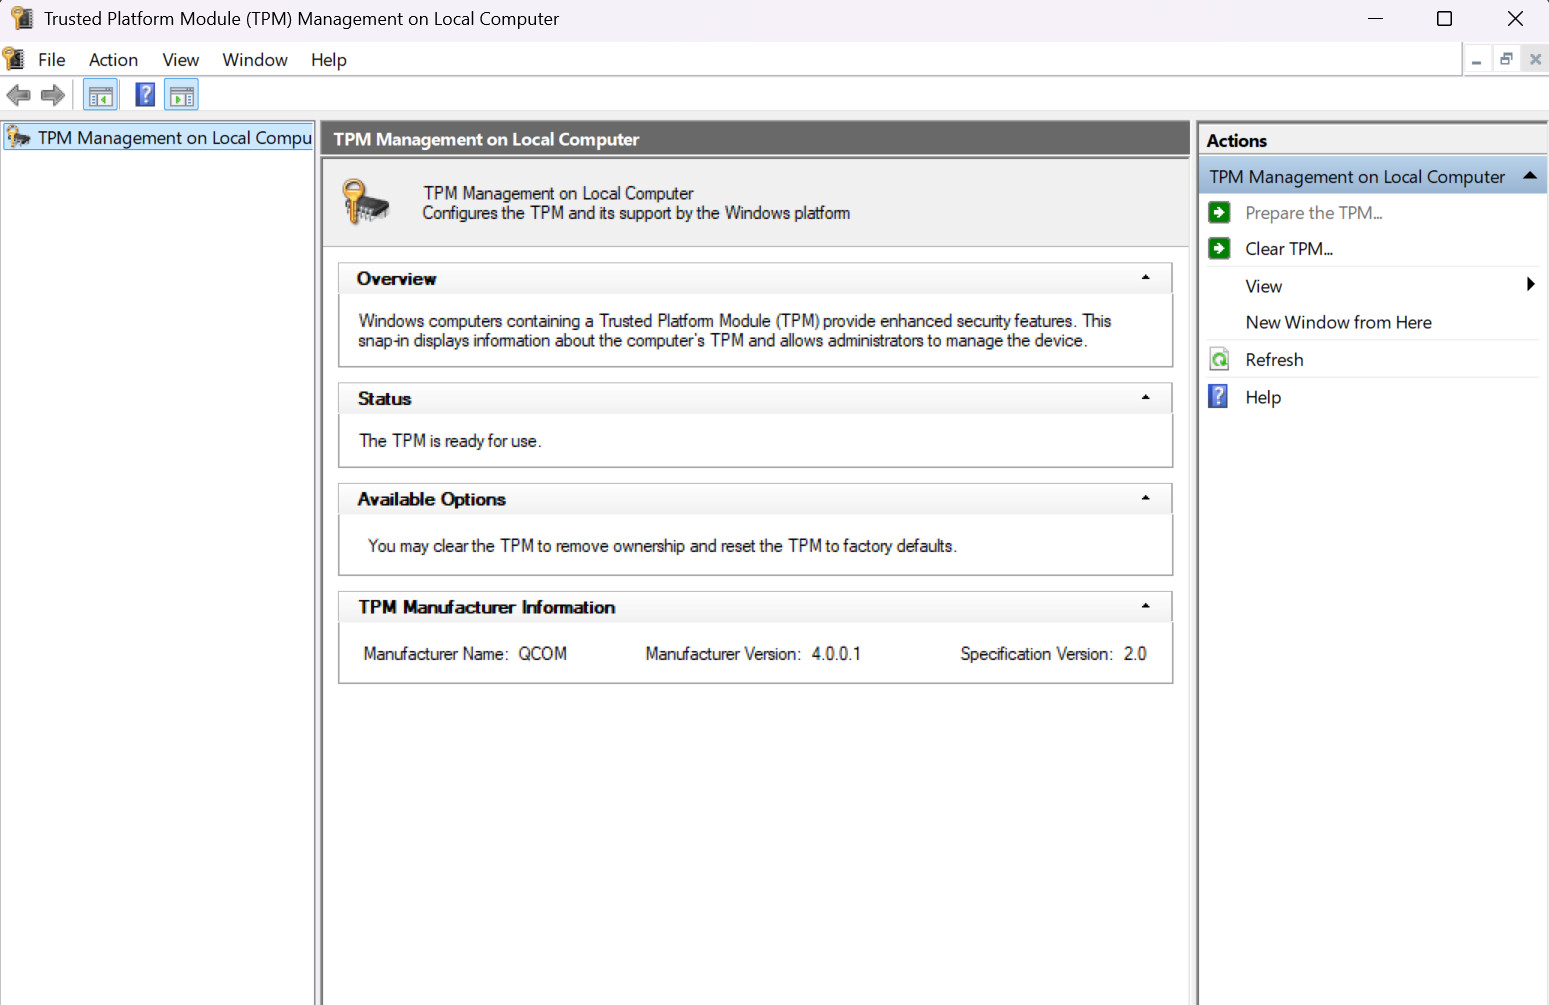Select the Refresh icon in the Actions pane
The height and width of the screenshot is (1005, 1549).
click(x=1219, y=359)
